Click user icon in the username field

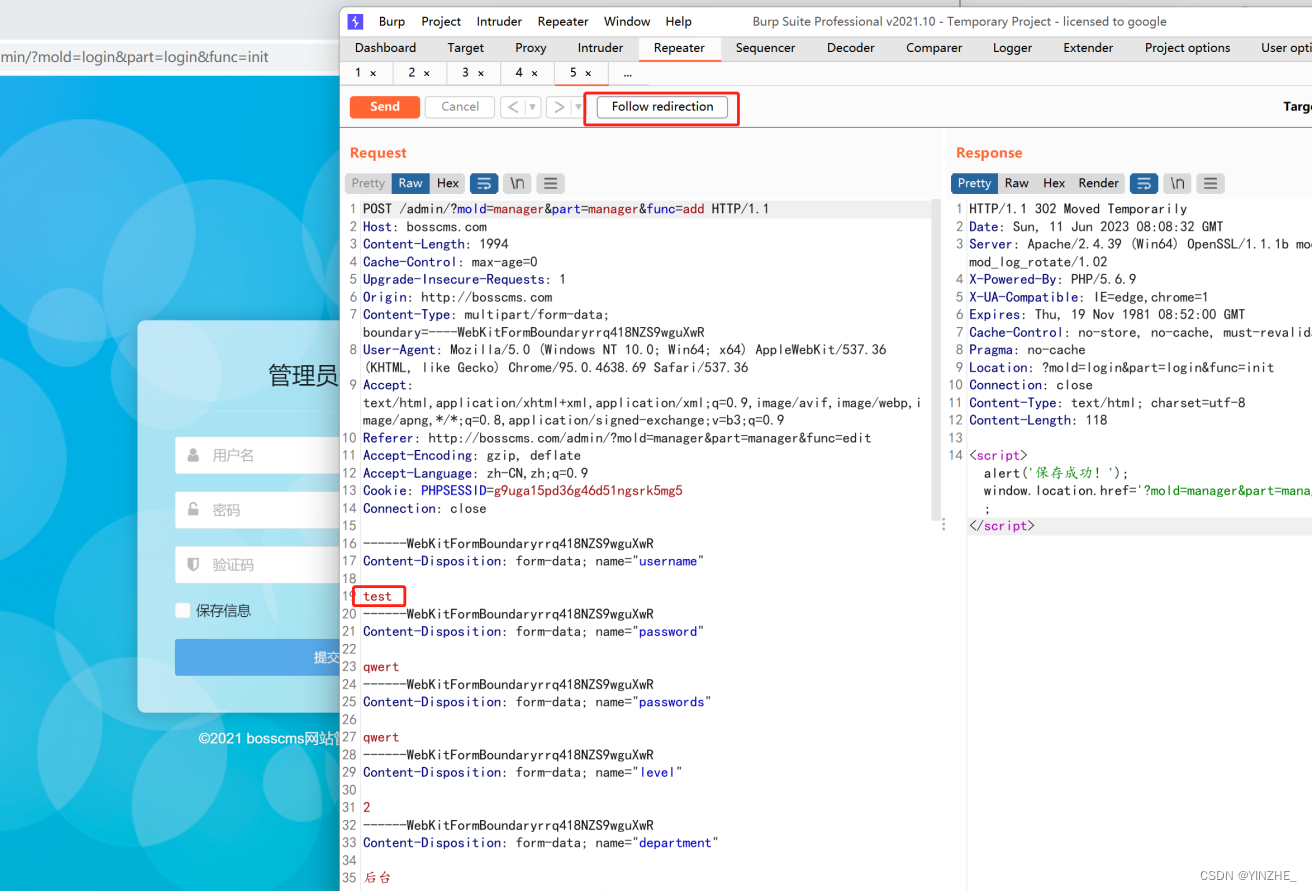pos(193,455)
